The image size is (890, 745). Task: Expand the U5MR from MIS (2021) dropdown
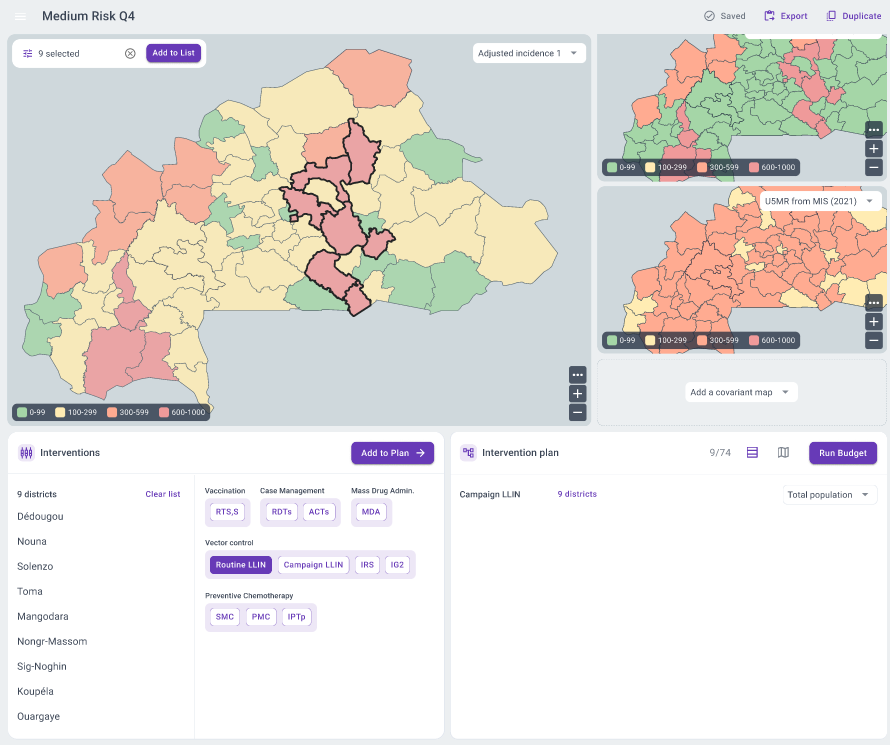tap(819, 201)
